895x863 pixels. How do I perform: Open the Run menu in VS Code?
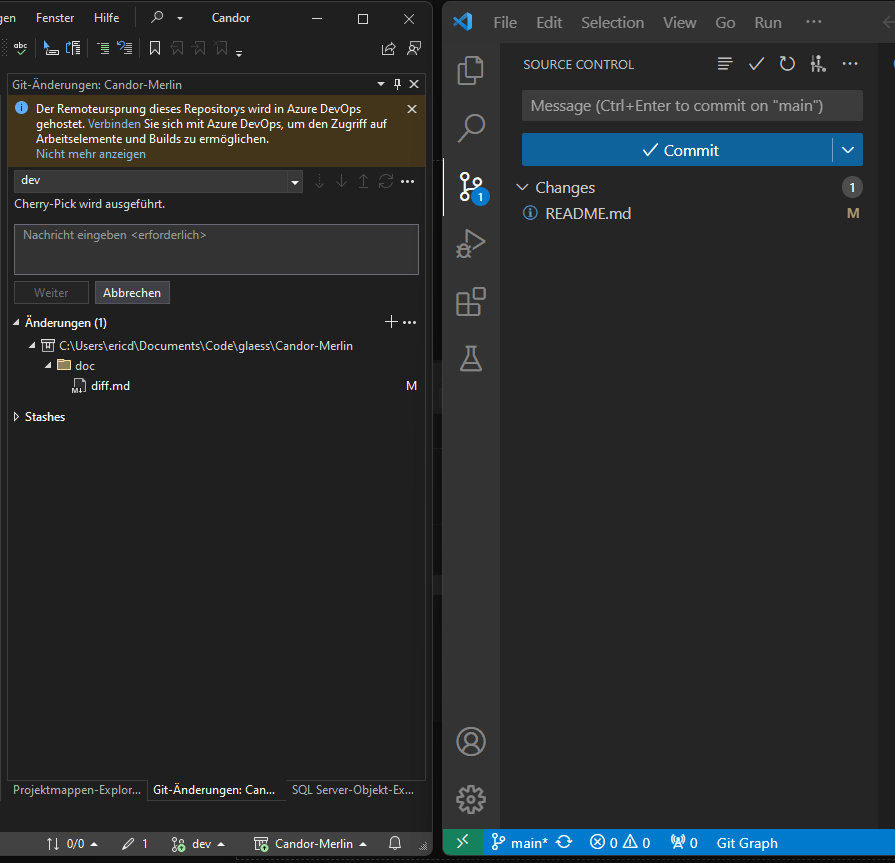(x=768, y=22)
